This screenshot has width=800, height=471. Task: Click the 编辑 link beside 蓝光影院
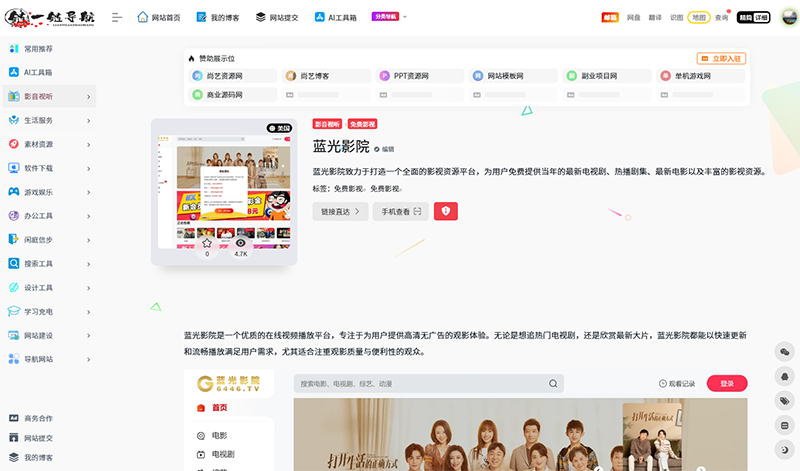tap(384, 149)
